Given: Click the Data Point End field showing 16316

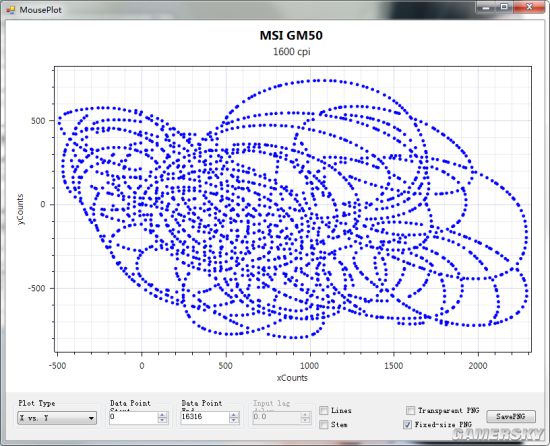Looking at the screenshot, I should tap(205, 417).
